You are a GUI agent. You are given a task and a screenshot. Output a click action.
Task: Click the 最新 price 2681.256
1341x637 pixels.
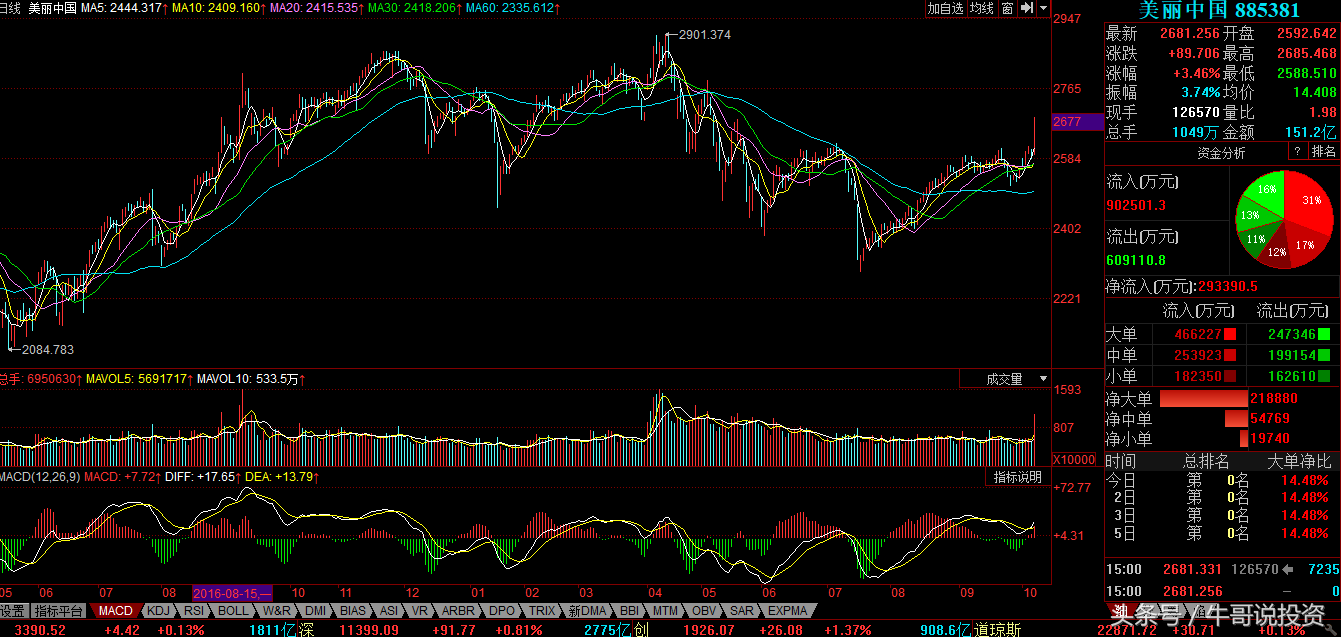[1190, 33]
